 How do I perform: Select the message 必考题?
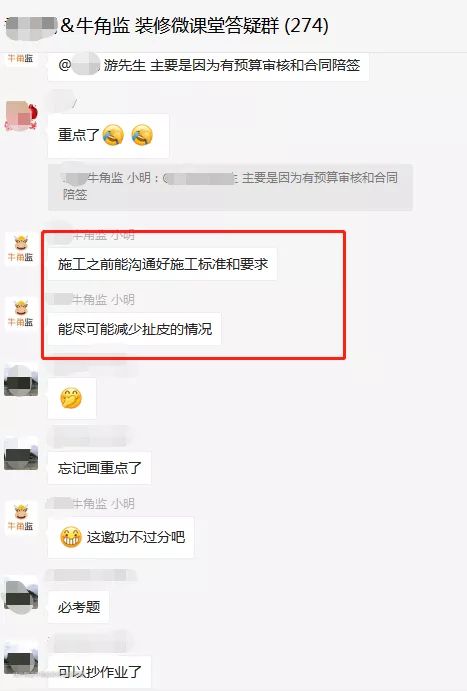[x=78, y=607]
